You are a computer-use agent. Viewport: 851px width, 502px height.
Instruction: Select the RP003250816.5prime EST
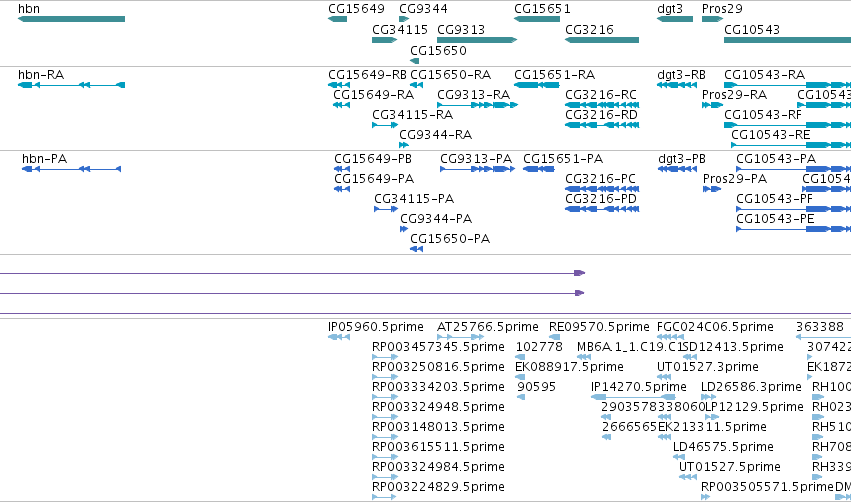click(385, 378)
